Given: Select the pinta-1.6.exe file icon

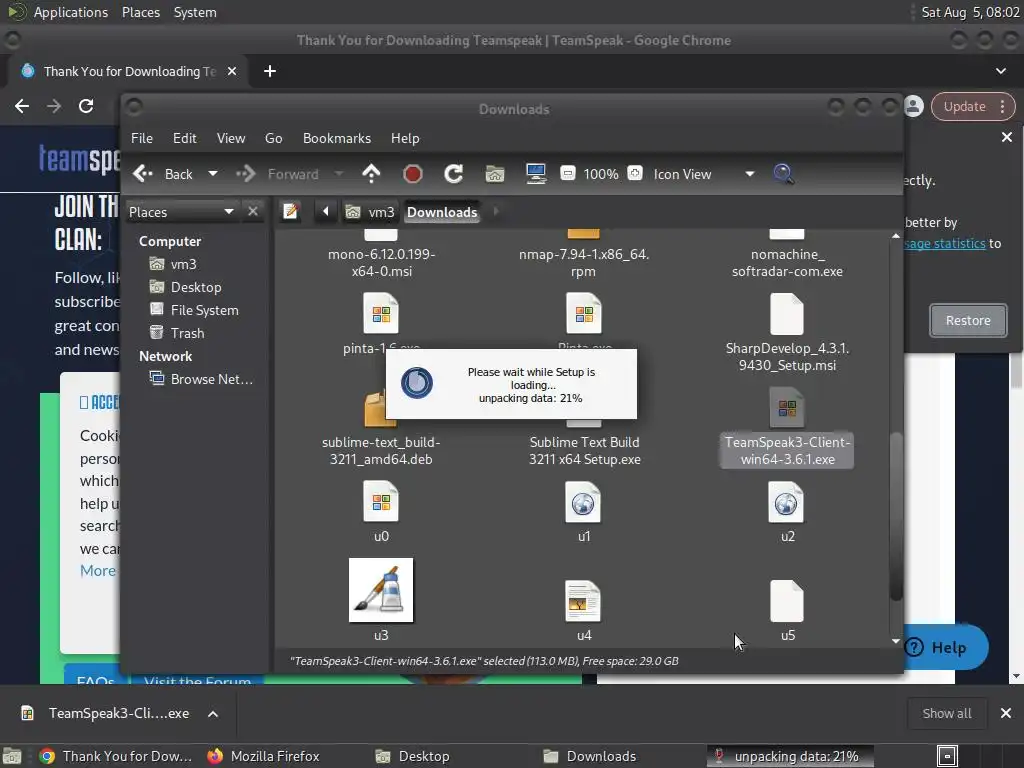Looking at the screenshot, I should coord(381,314).
